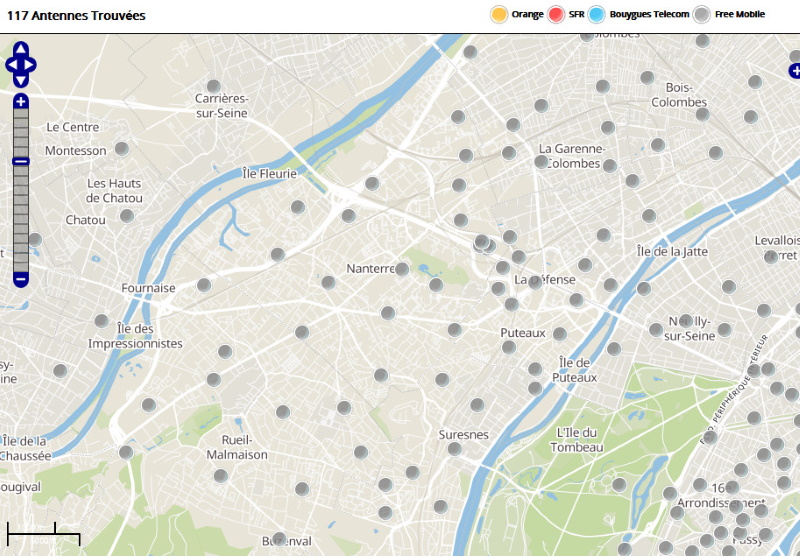
Task: Toggle the Free Mobile gray legend circle
Action: 702,14
